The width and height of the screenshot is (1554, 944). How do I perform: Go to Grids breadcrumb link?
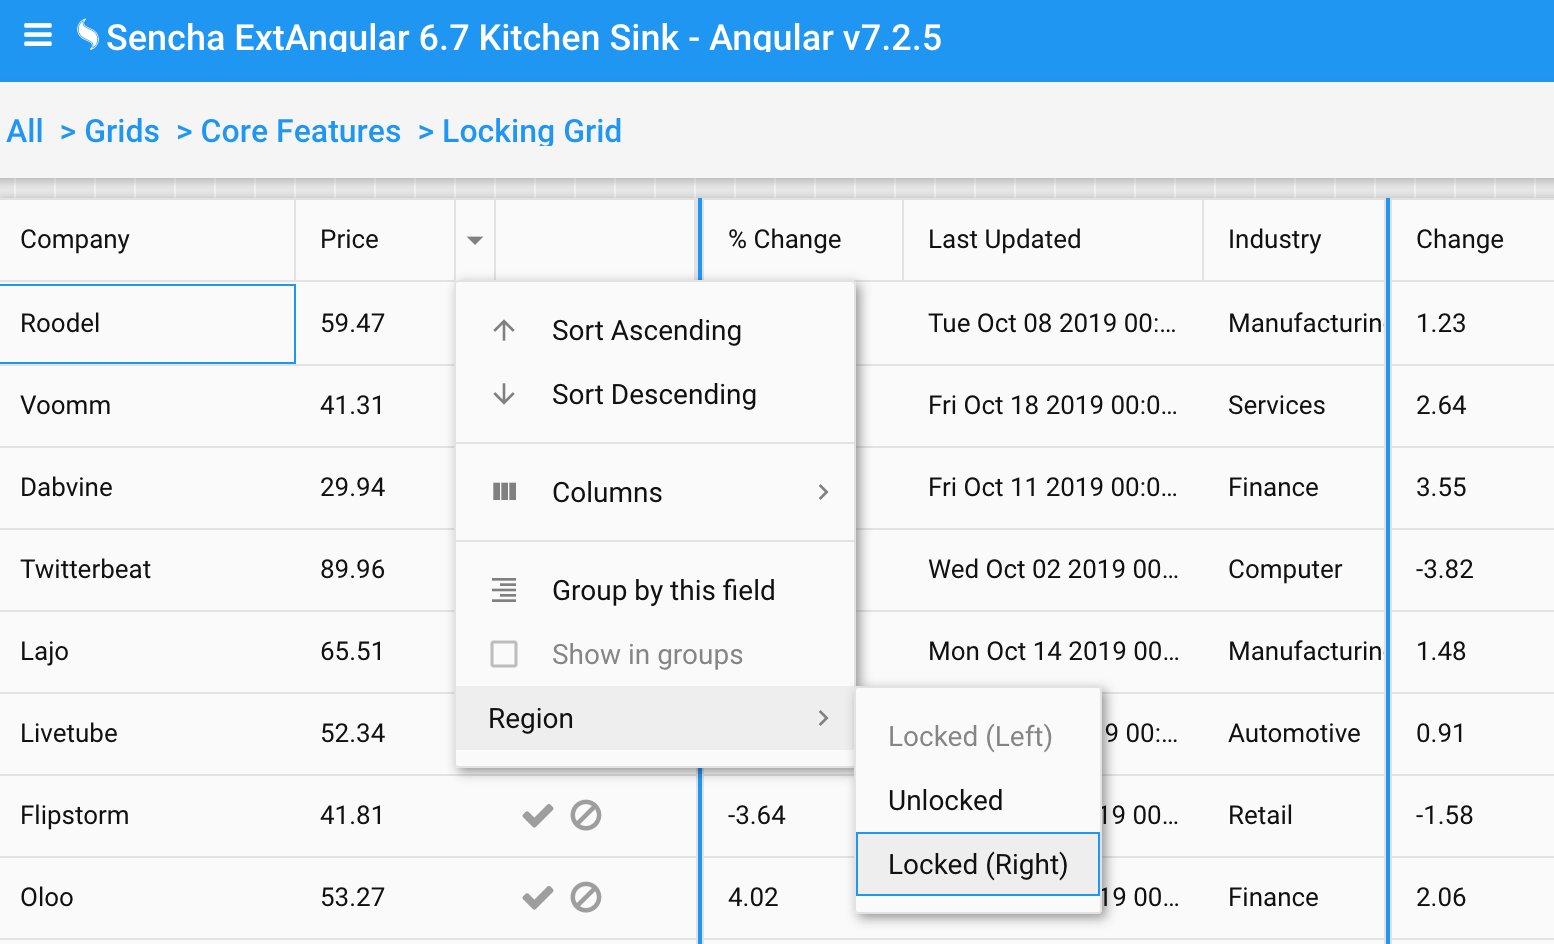point(122,131)
